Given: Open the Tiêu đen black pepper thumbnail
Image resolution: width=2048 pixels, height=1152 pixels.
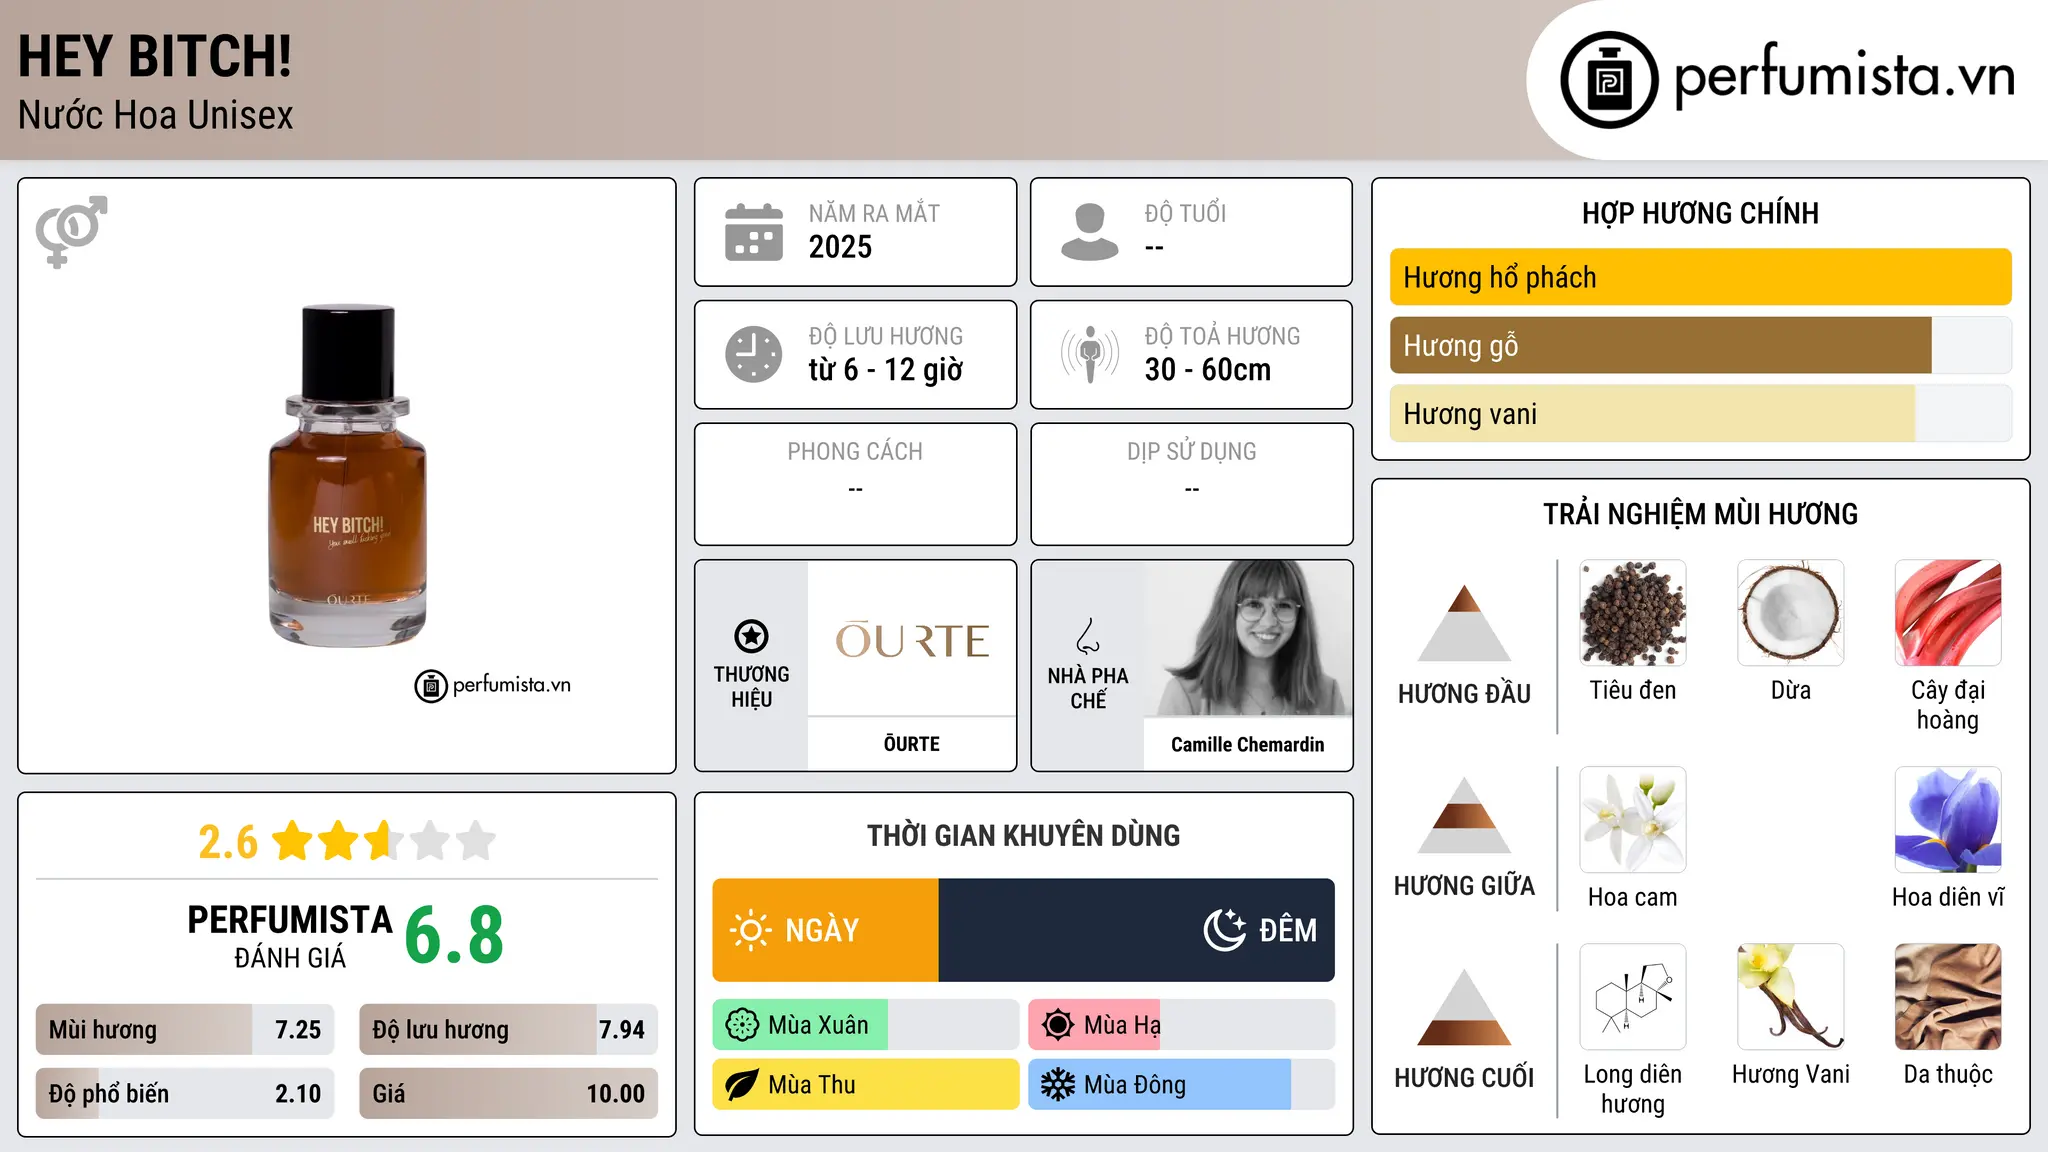Looking at the screenshot, I should tap(1633, 613).
